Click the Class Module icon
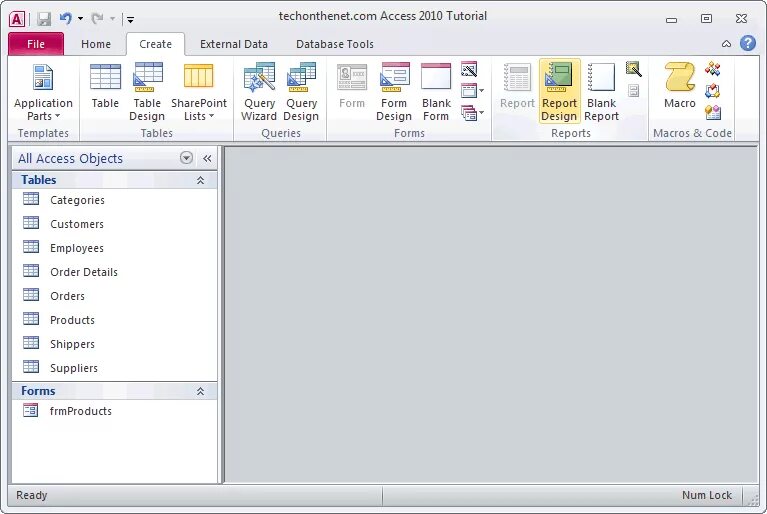767x514 pixels. (713, 91)
